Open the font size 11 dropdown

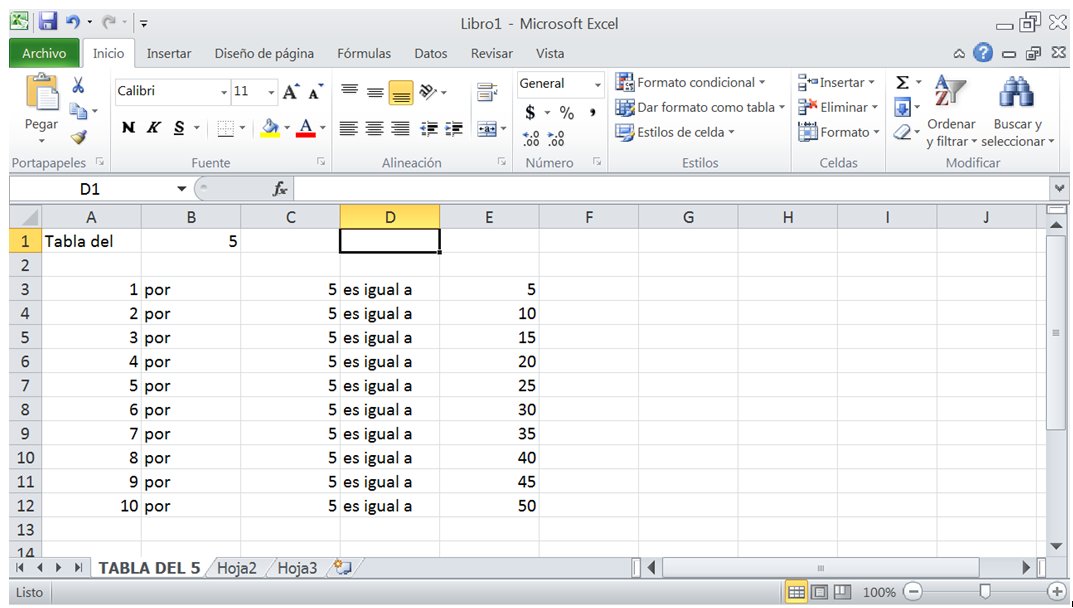(271, 92)
